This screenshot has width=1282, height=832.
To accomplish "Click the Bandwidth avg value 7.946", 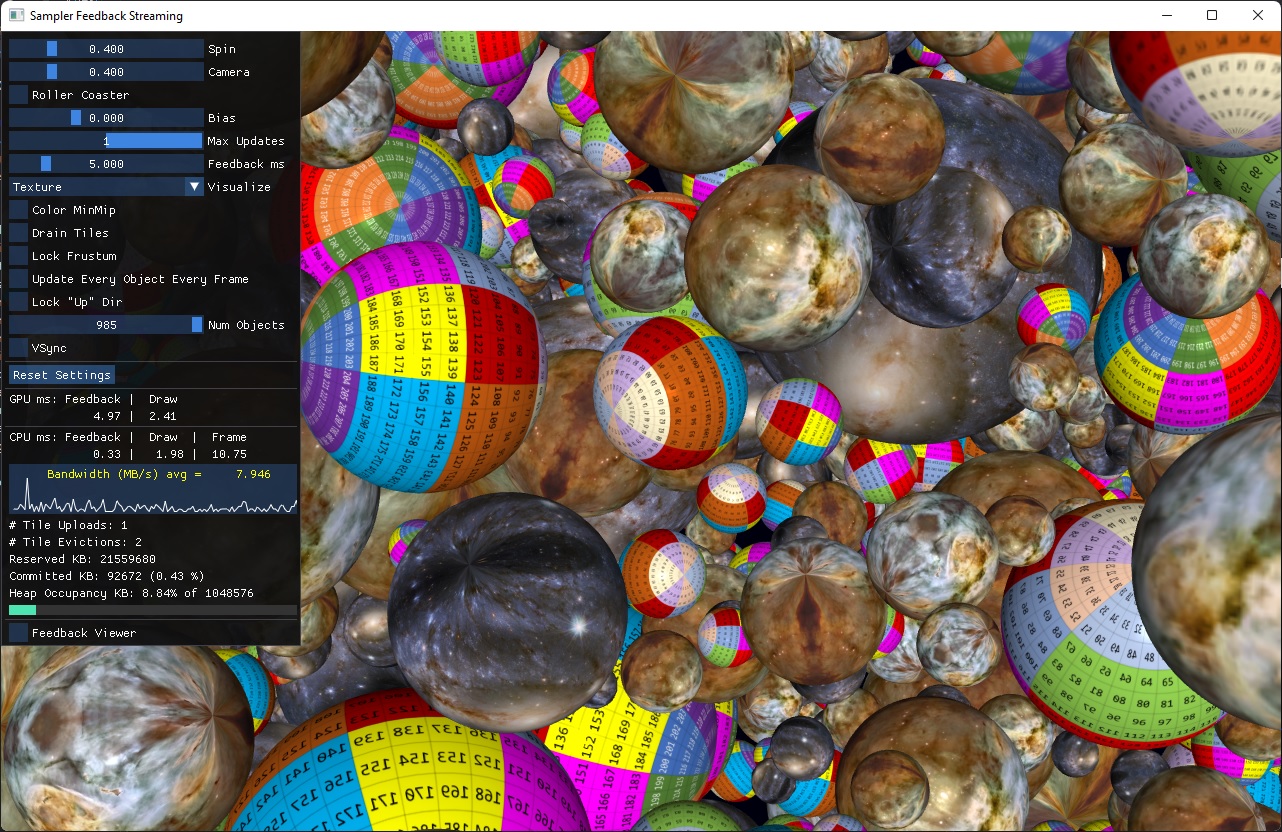I will pos(253,474).
